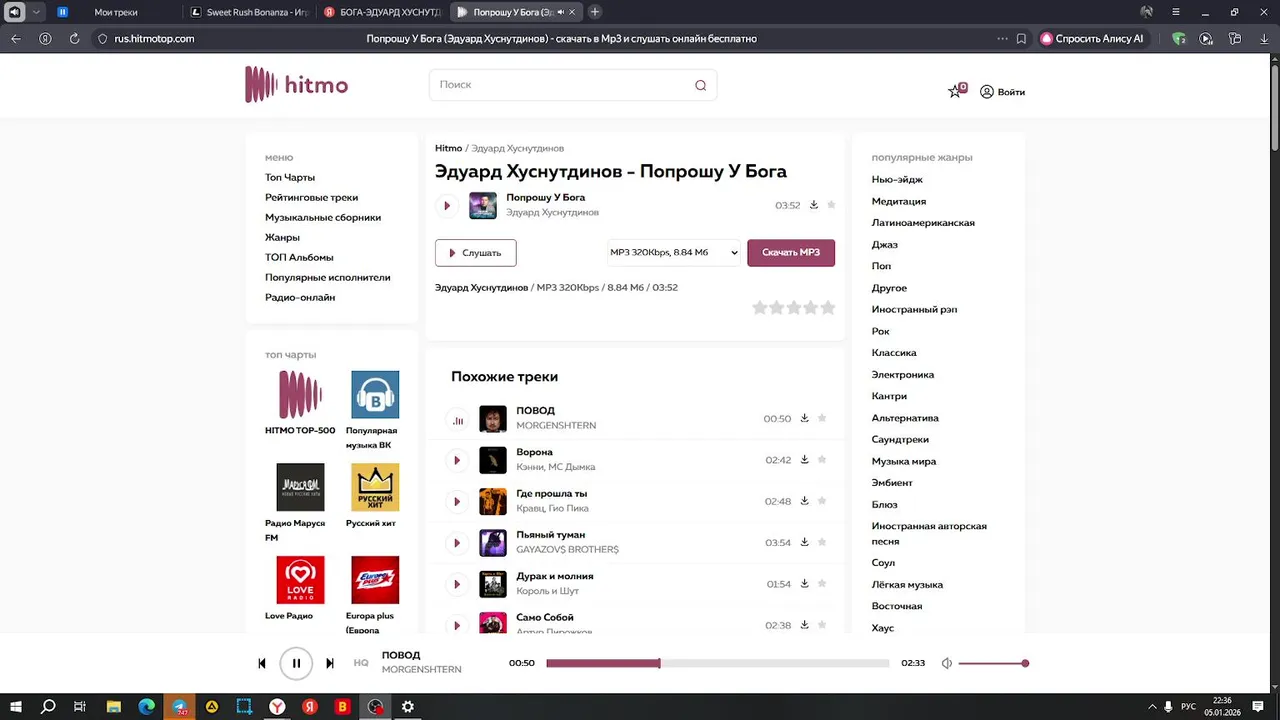Pause playback in bottom player
The width and height of the screenshot is (1280, 720).
point(296,663)
